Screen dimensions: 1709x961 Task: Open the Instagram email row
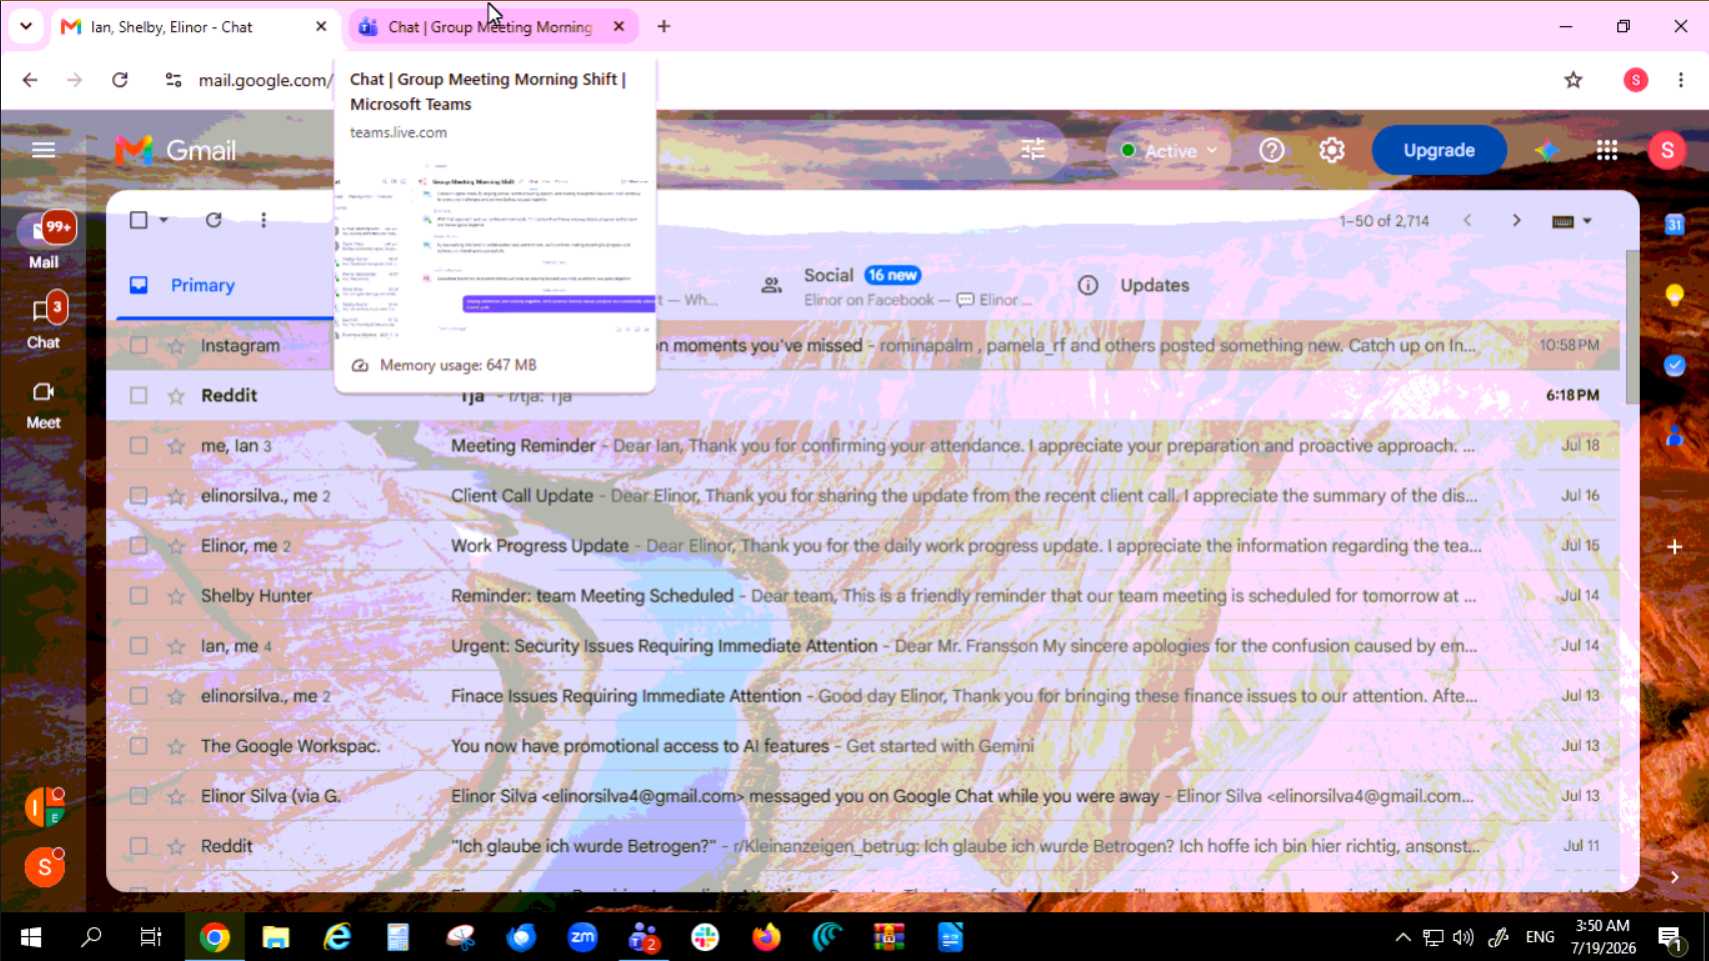(863, 346)
